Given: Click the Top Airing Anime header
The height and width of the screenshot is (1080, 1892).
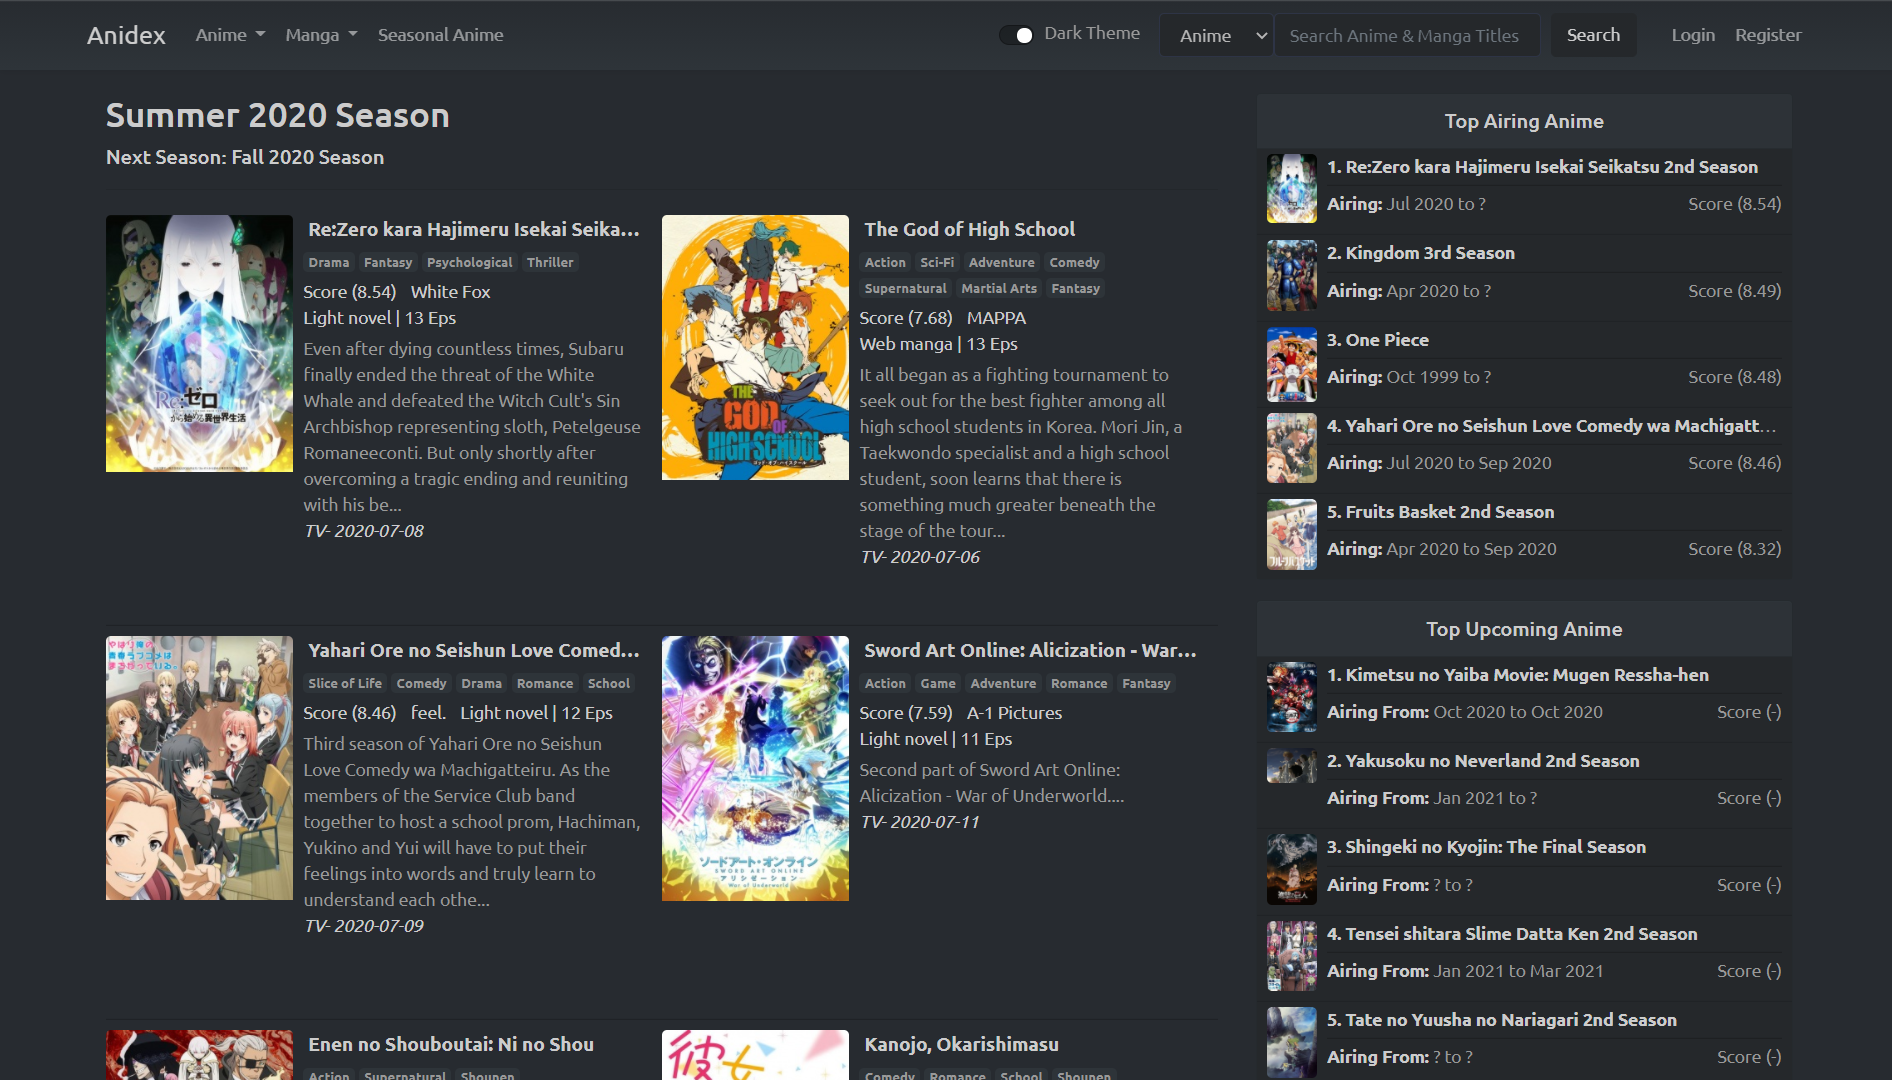Looking at the screenshot, I should [x=1523, y=121].
